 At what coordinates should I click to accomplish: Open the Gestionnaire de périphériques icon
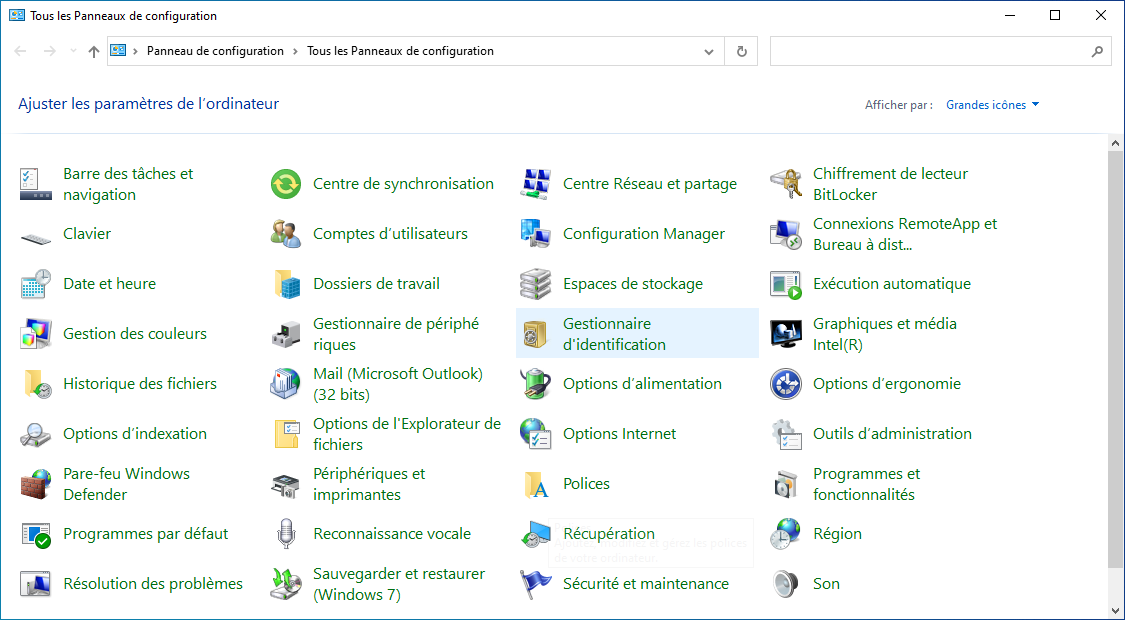286,334
